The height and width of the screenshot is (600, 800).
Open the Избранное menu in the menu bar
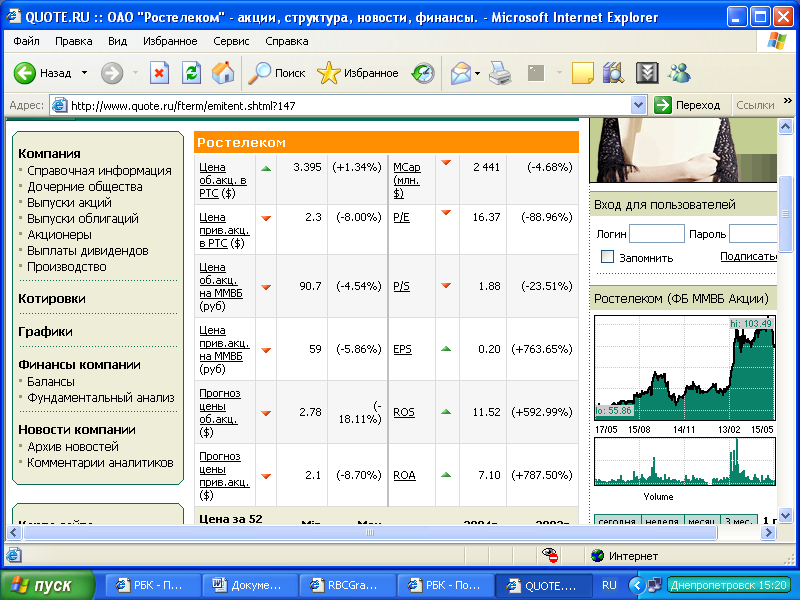point(170,41)
